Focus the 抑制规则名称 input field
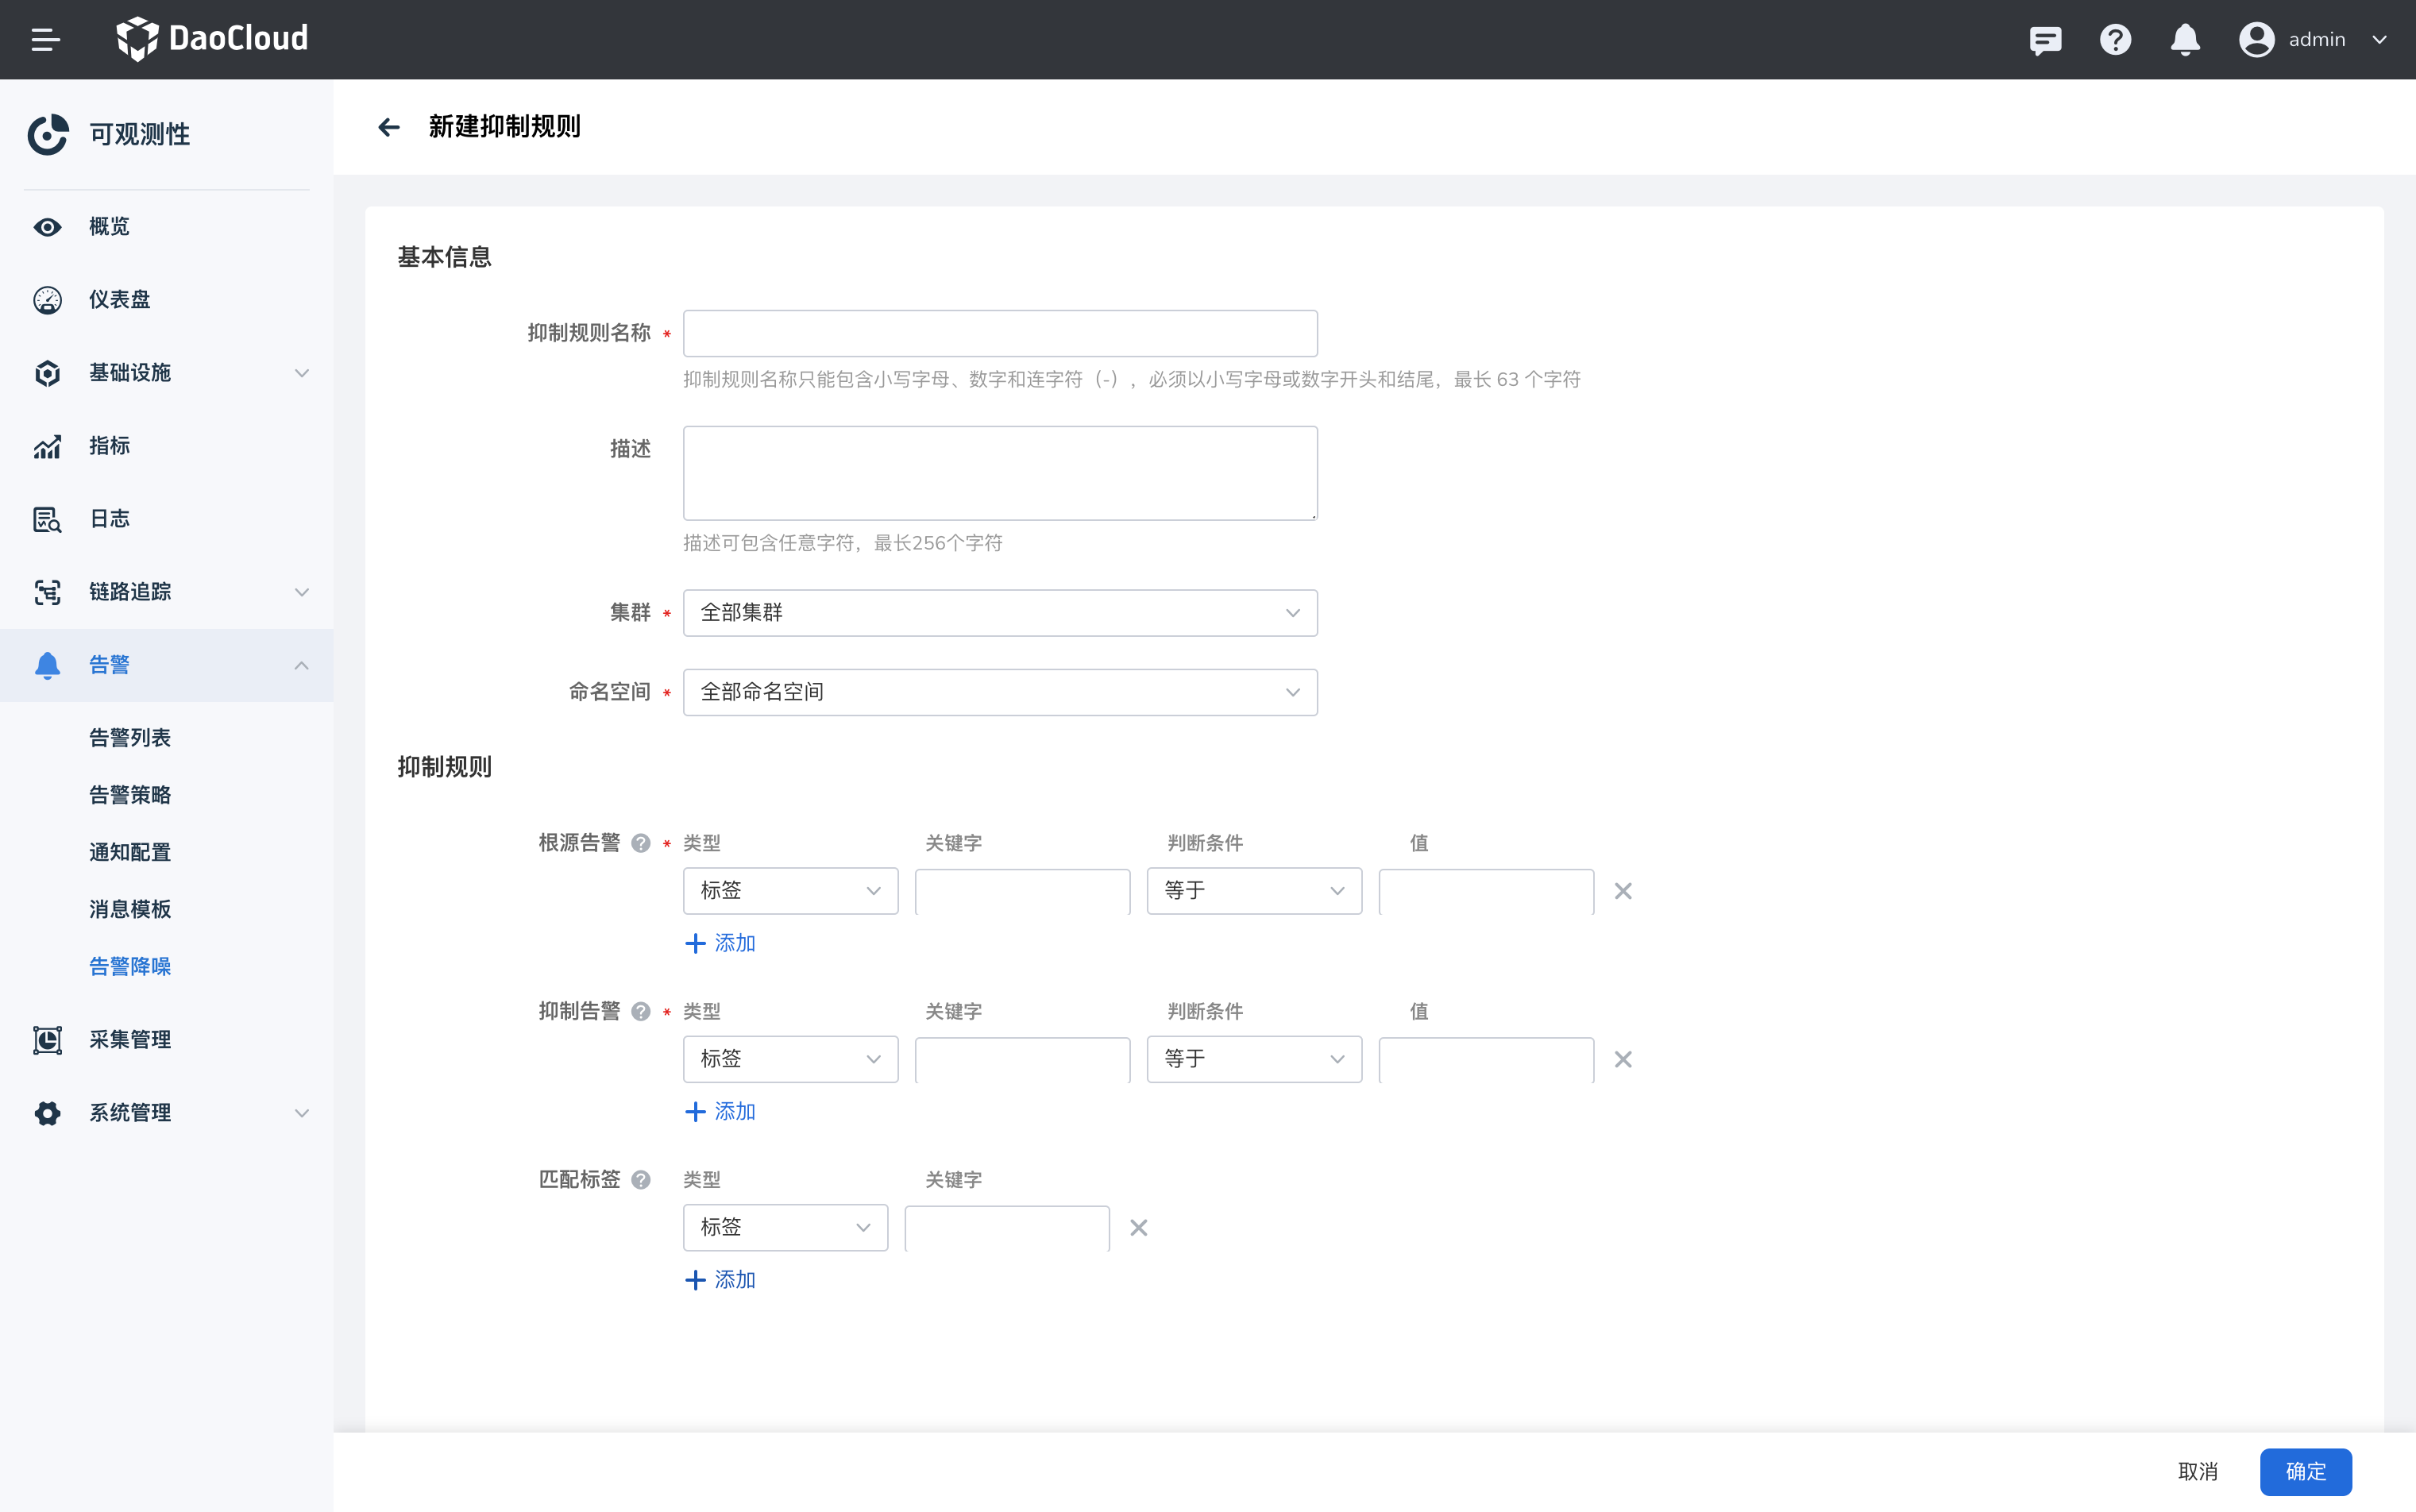Viewport: 2416px width, 1512px height. pos(999,333)
